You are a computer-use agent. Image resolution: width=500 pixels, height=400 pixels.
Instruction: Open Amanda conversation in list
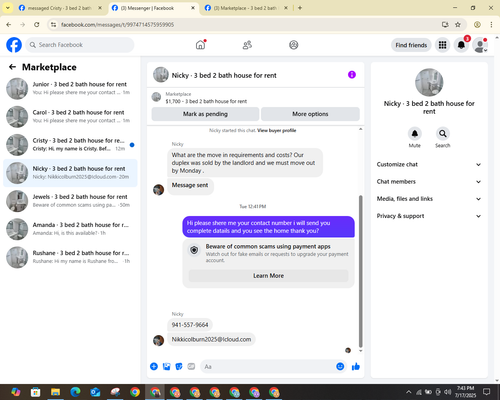[70, 229]
